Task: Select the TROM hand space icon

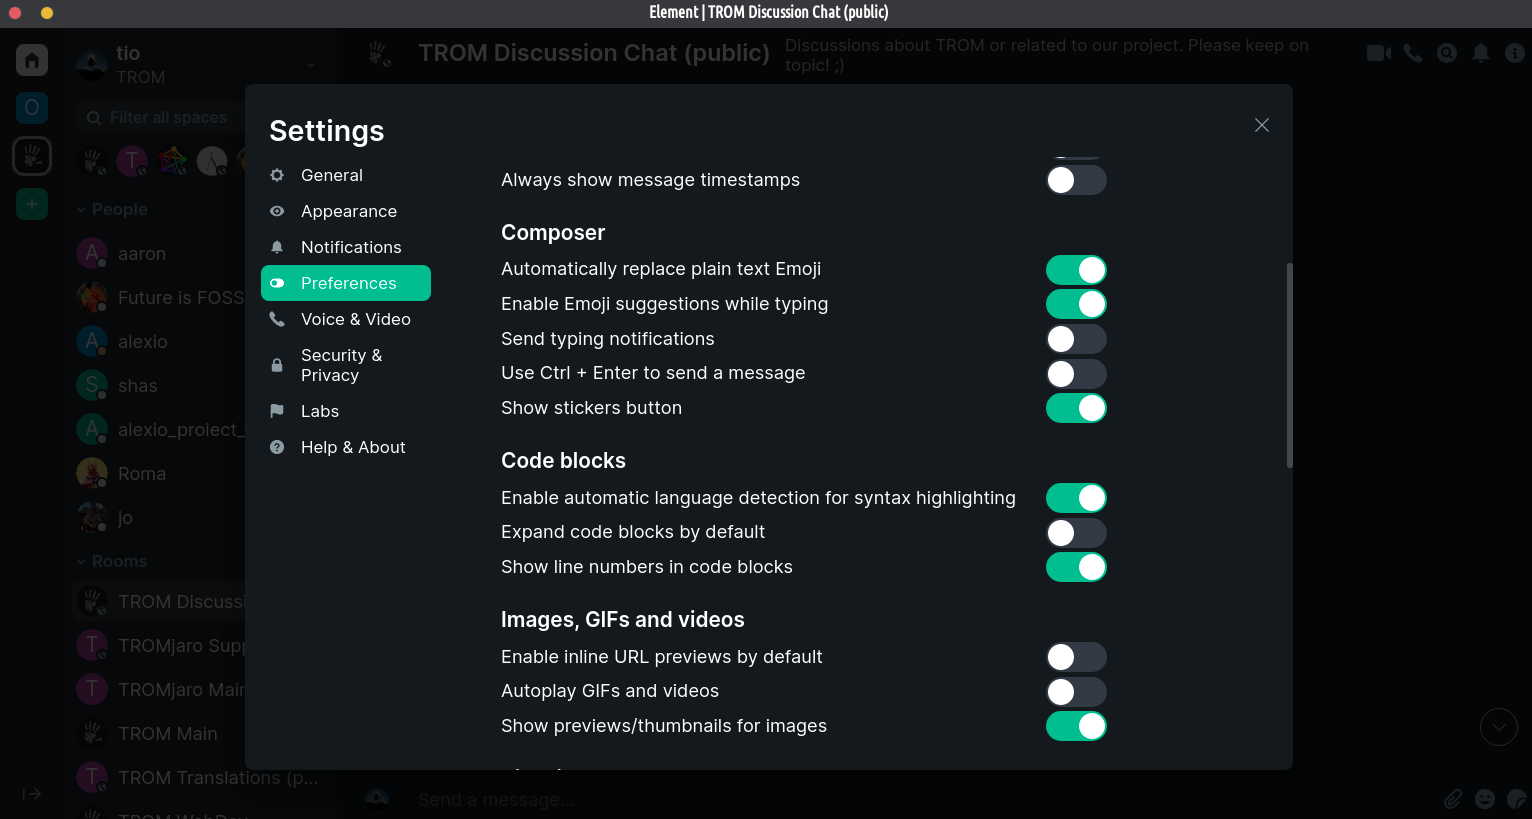Action: click(x=32, y=156)
